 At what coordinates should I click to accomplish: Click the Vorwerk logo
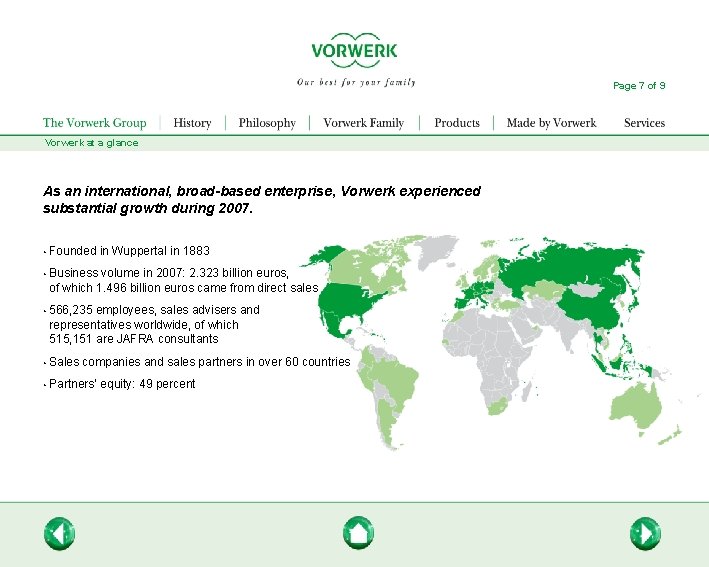point(354,50)
